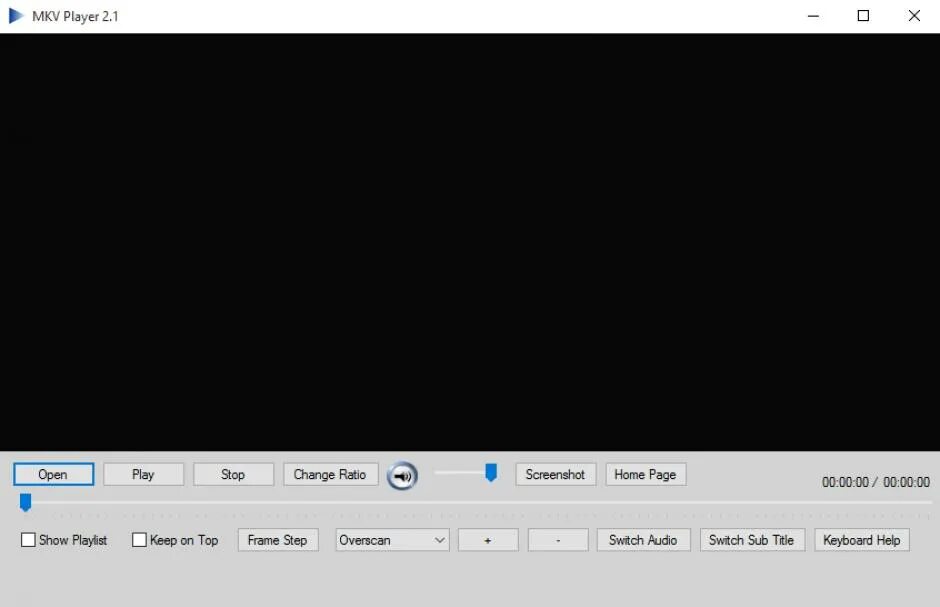The height and width of the screenshot is (607, 940).
Task: Minimize the MKV Player window
Action: click(813, 16)
